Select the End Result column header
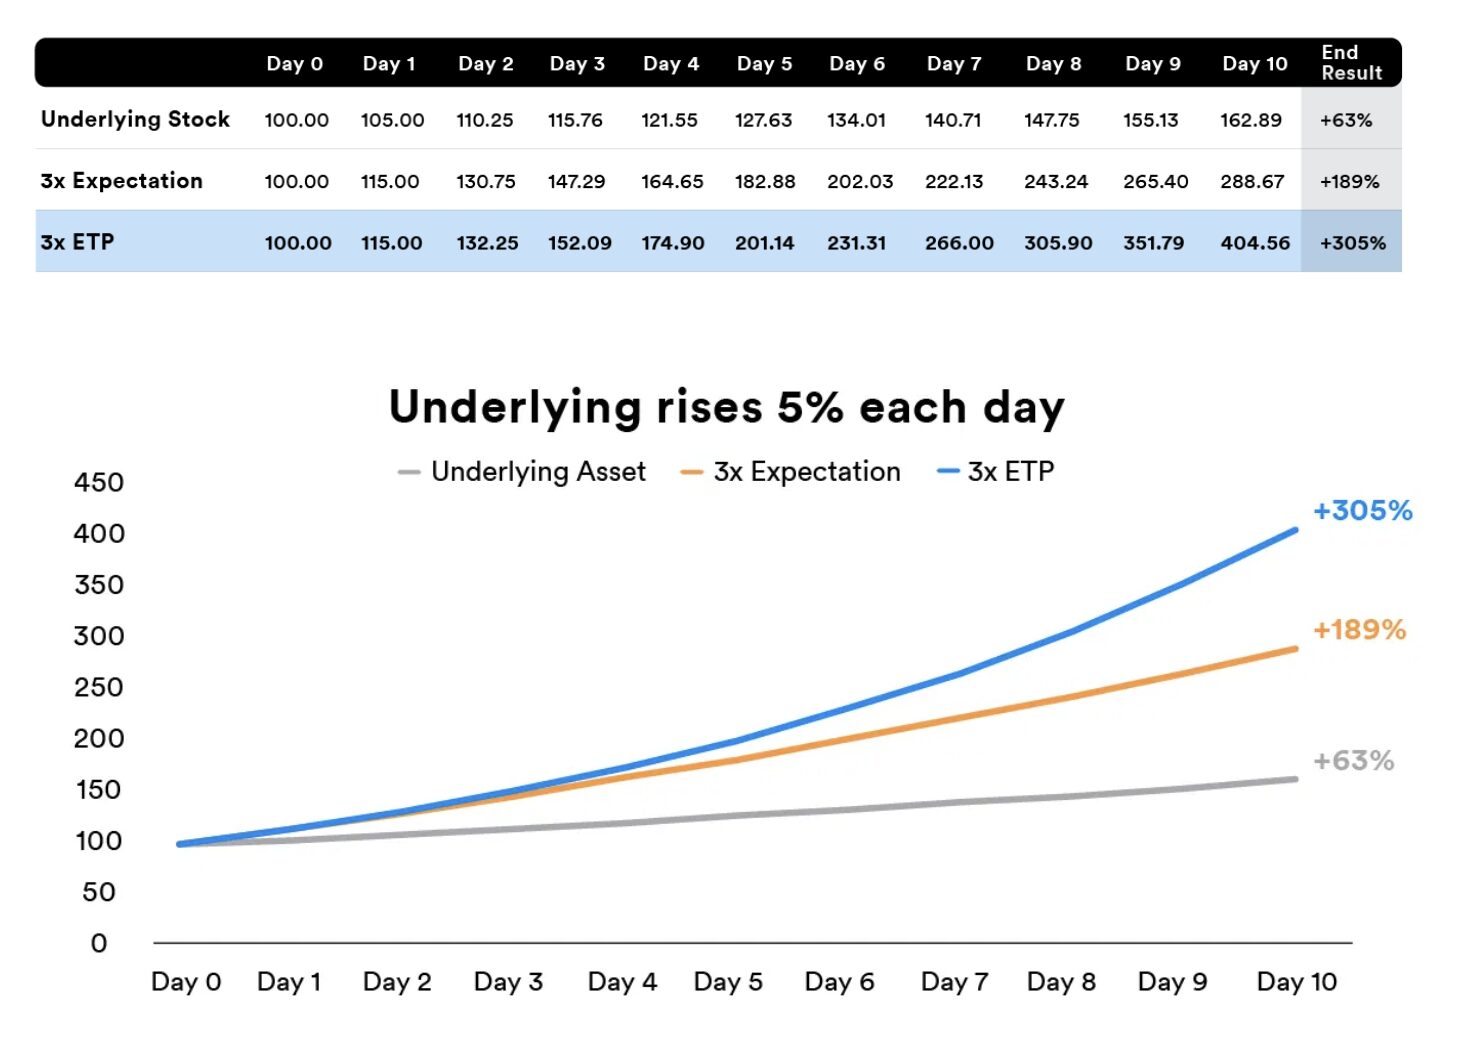Screen dimensions: 1464x1050 click(x=1350, y=63)
